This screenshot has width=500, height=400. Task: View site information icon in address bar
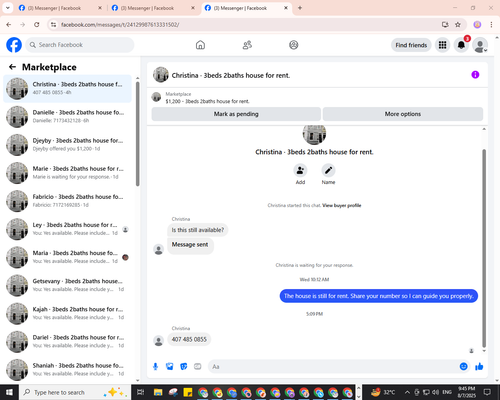pyautogui.click(x=54, y=24)
